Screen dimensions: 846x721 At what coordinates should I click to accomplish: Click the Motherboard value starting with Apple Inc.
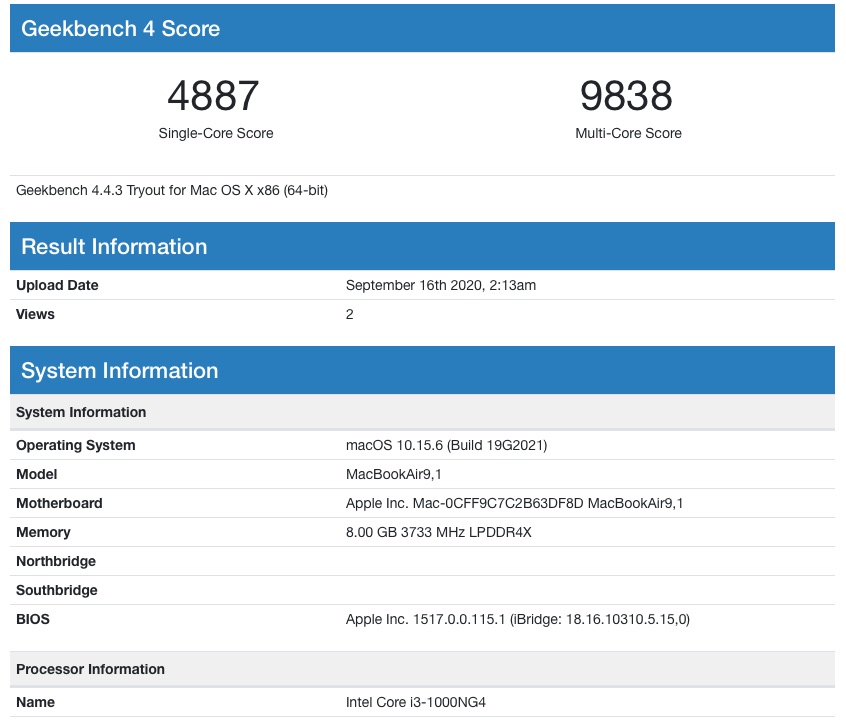514,503
